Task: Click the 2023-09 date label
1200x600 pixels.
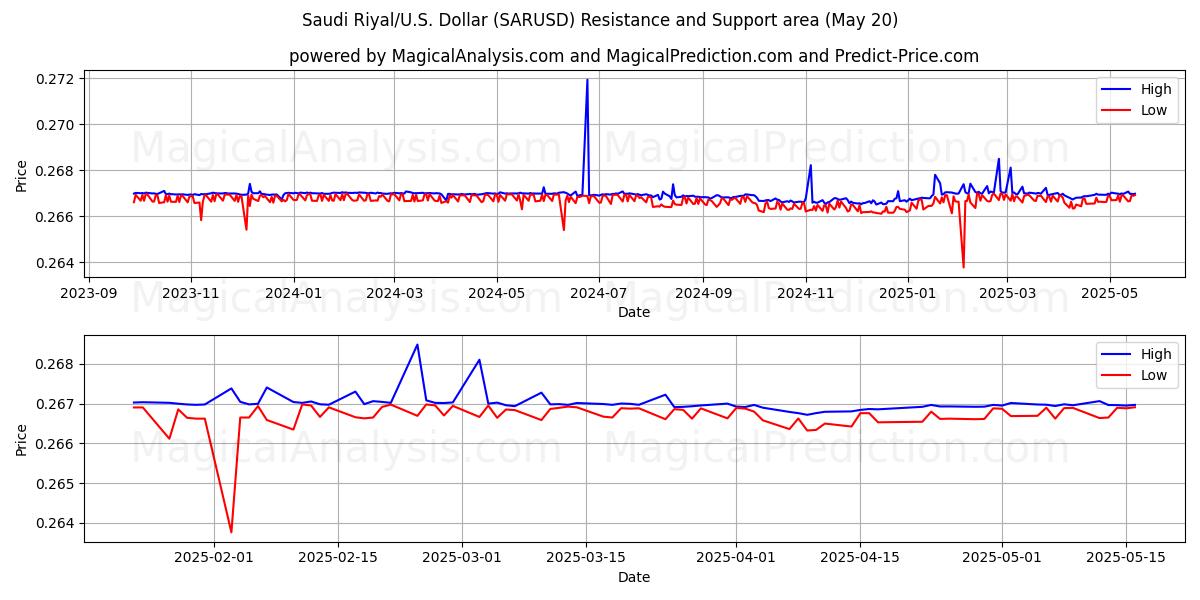Action: 90,293
